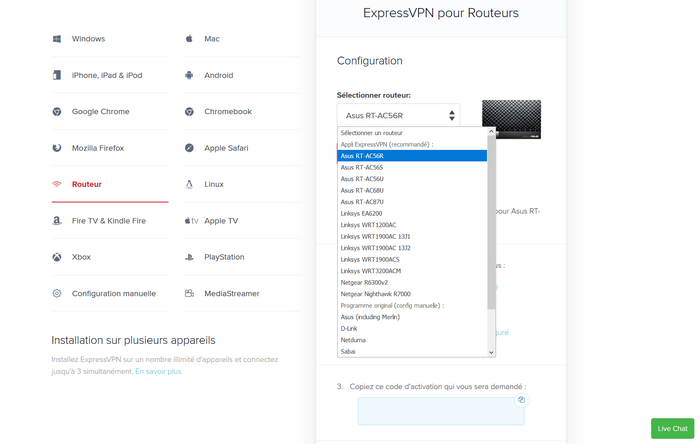
Task: Click the PlayStation logo icon
Action: click(x=189, y=257)
